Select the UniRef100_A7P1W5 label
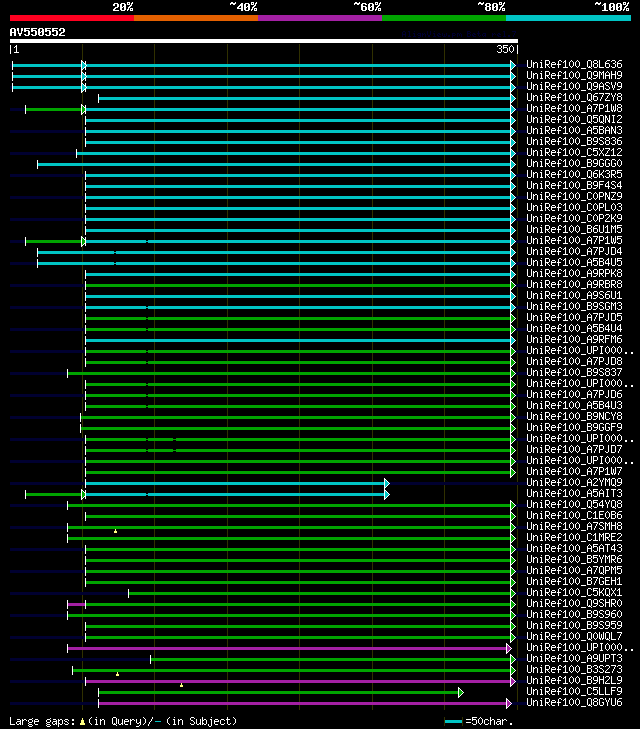640x729 pixels. (574, 240)
